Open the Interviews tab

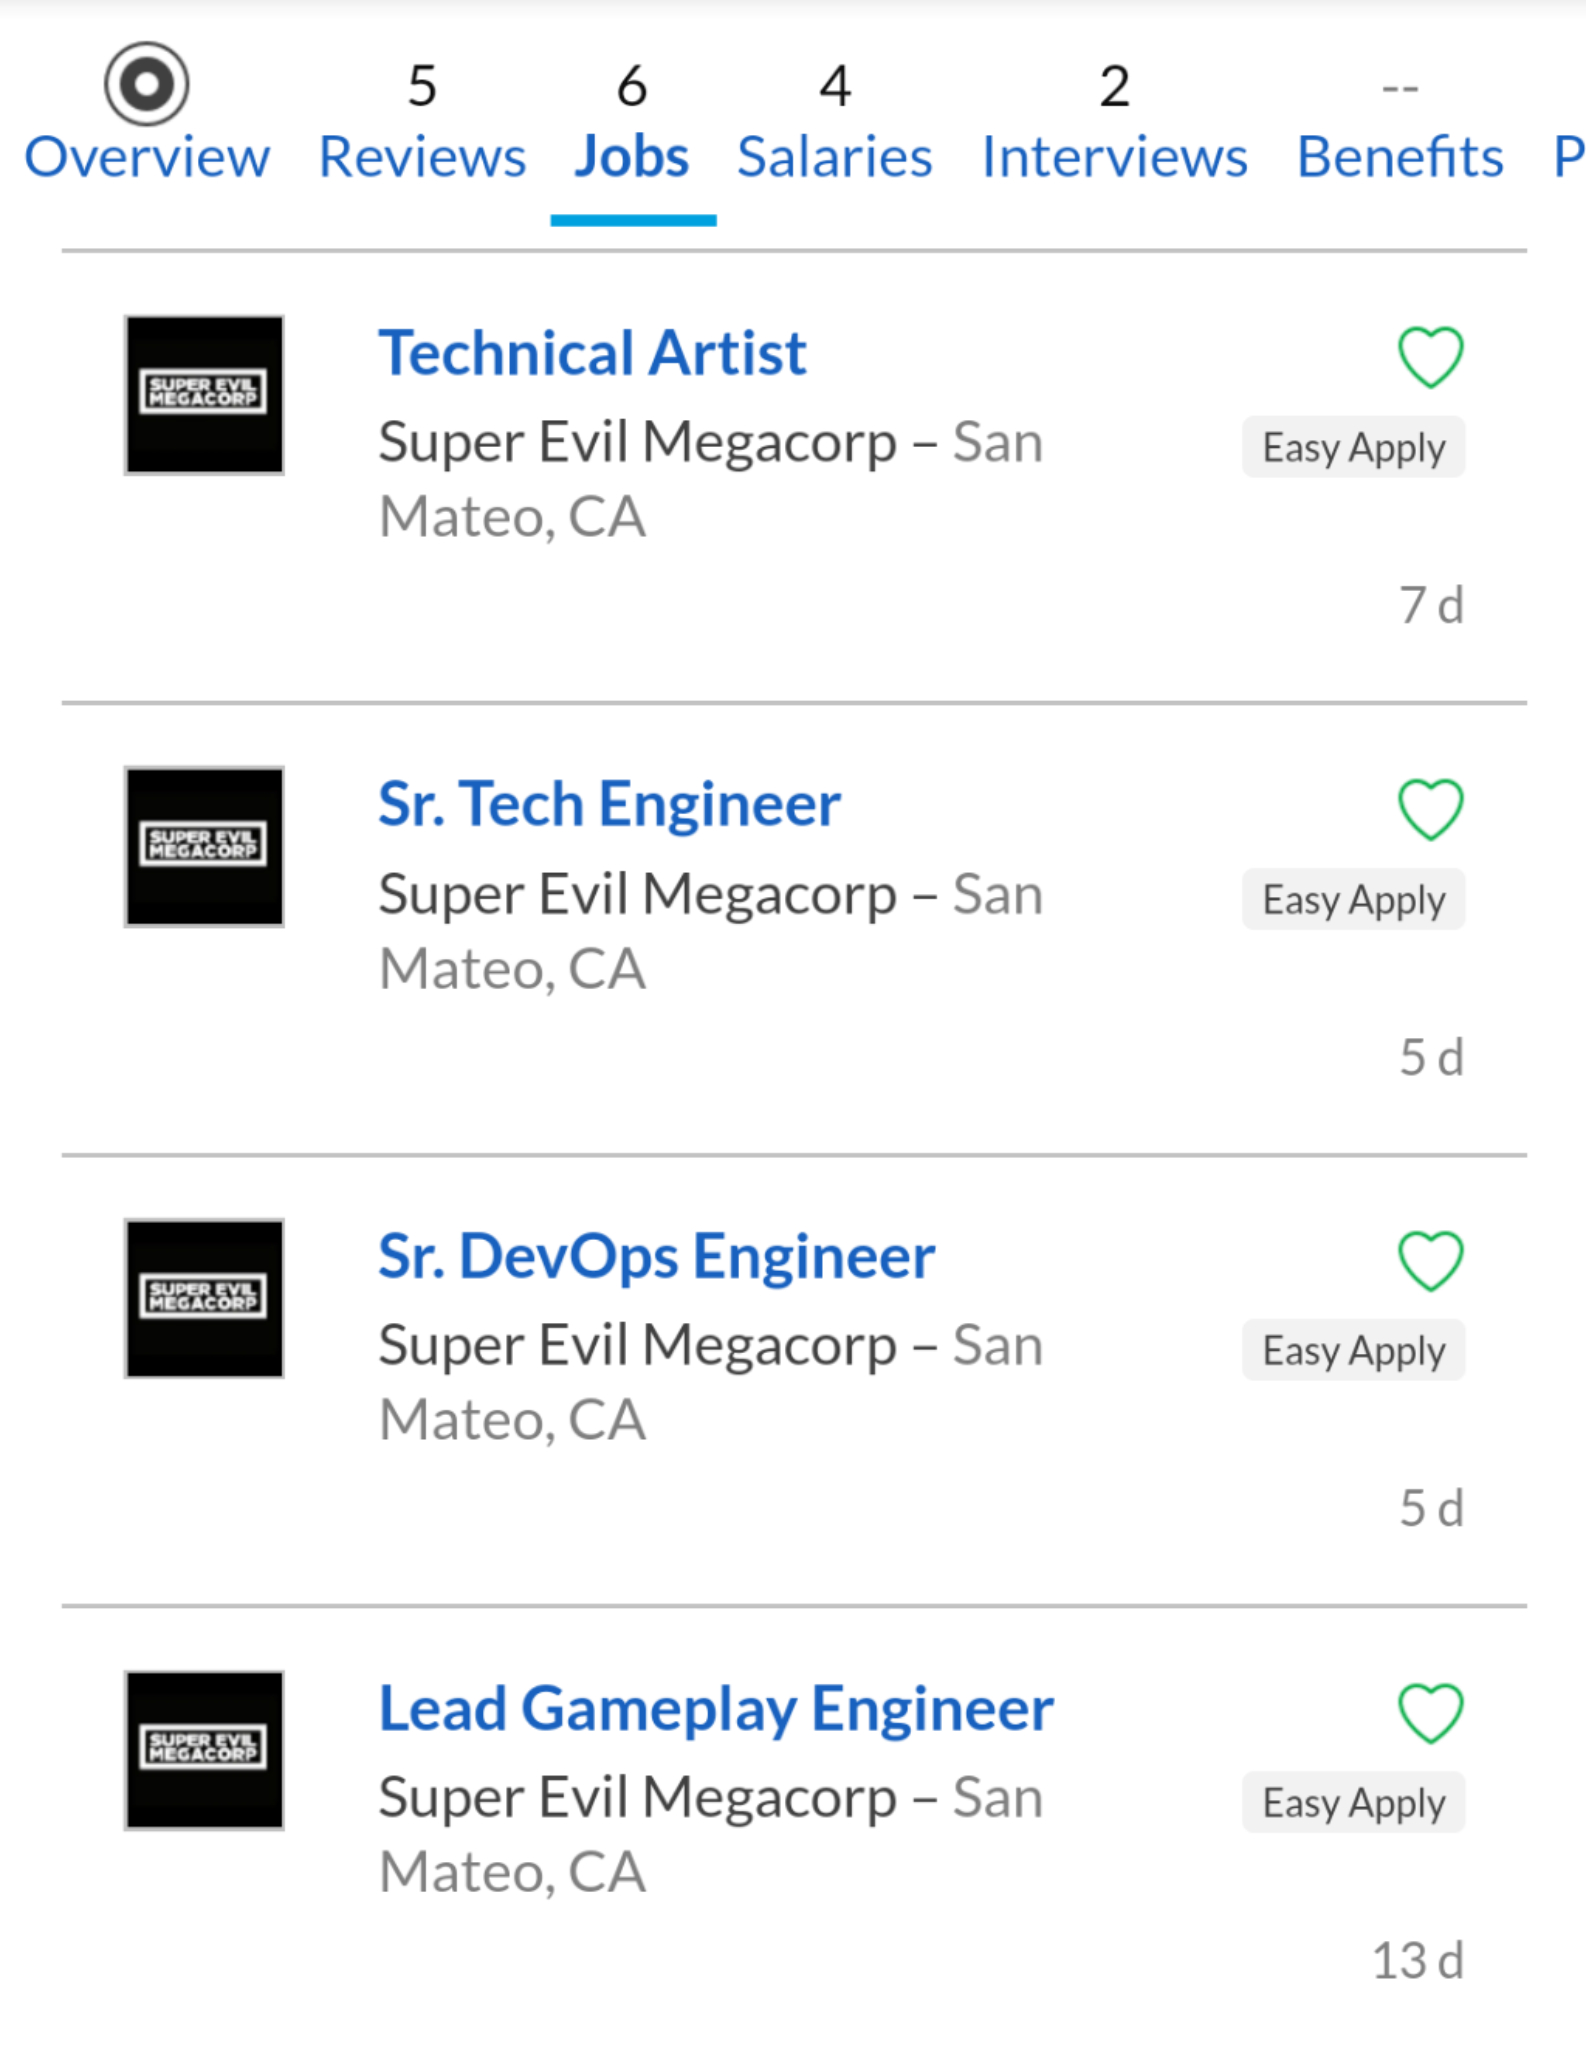point(1114,122)
